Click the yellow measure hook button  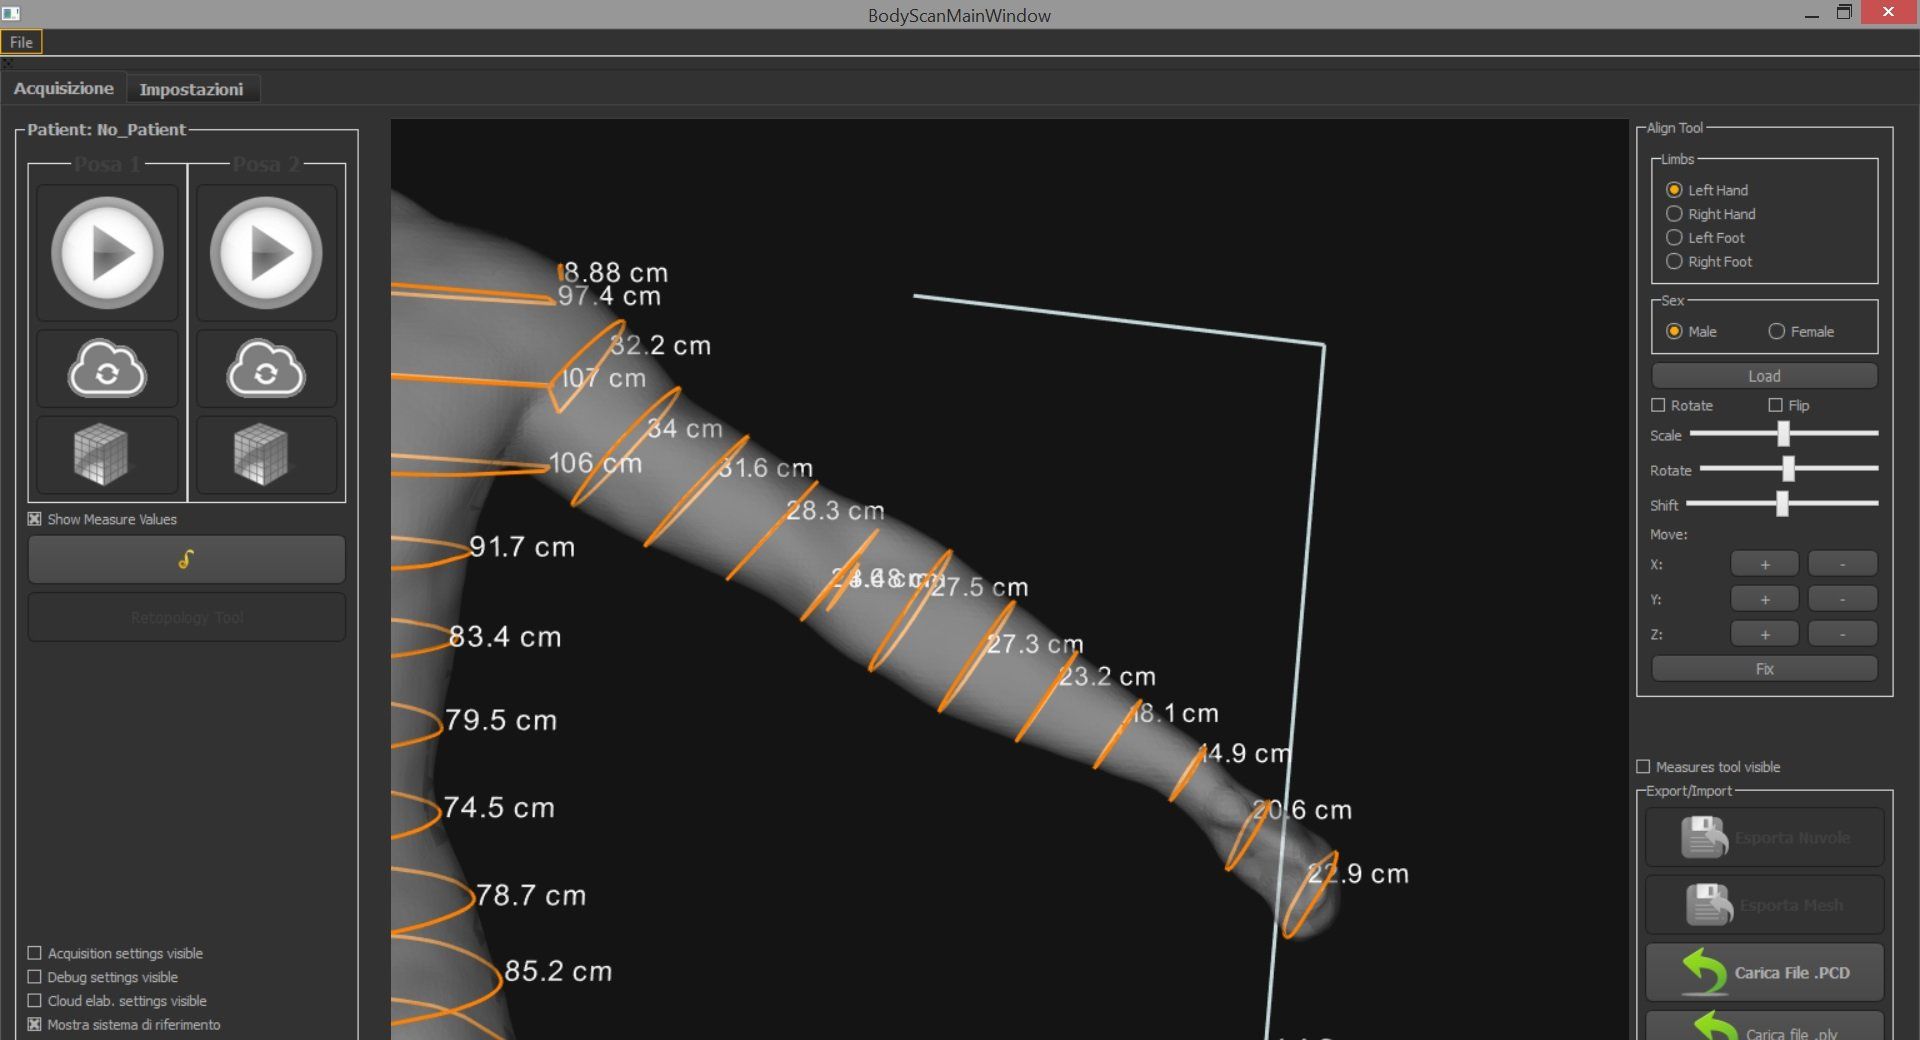187,559
